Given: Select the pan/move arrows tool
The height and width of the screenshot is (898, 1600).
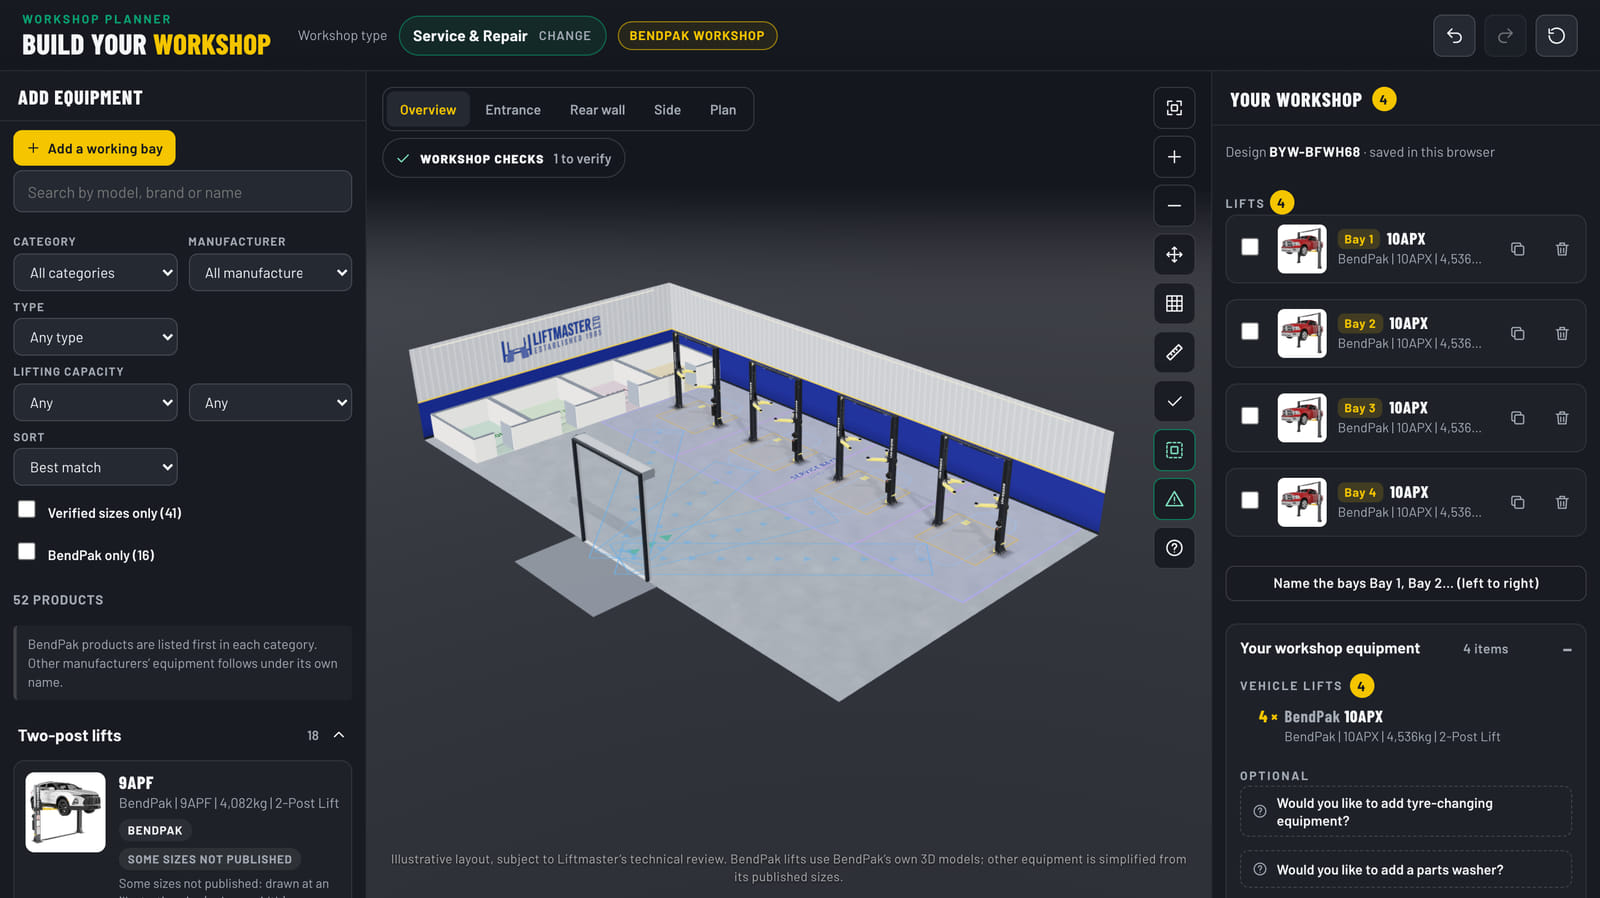Looking at the screenshot, I should tap(1174, 254).
